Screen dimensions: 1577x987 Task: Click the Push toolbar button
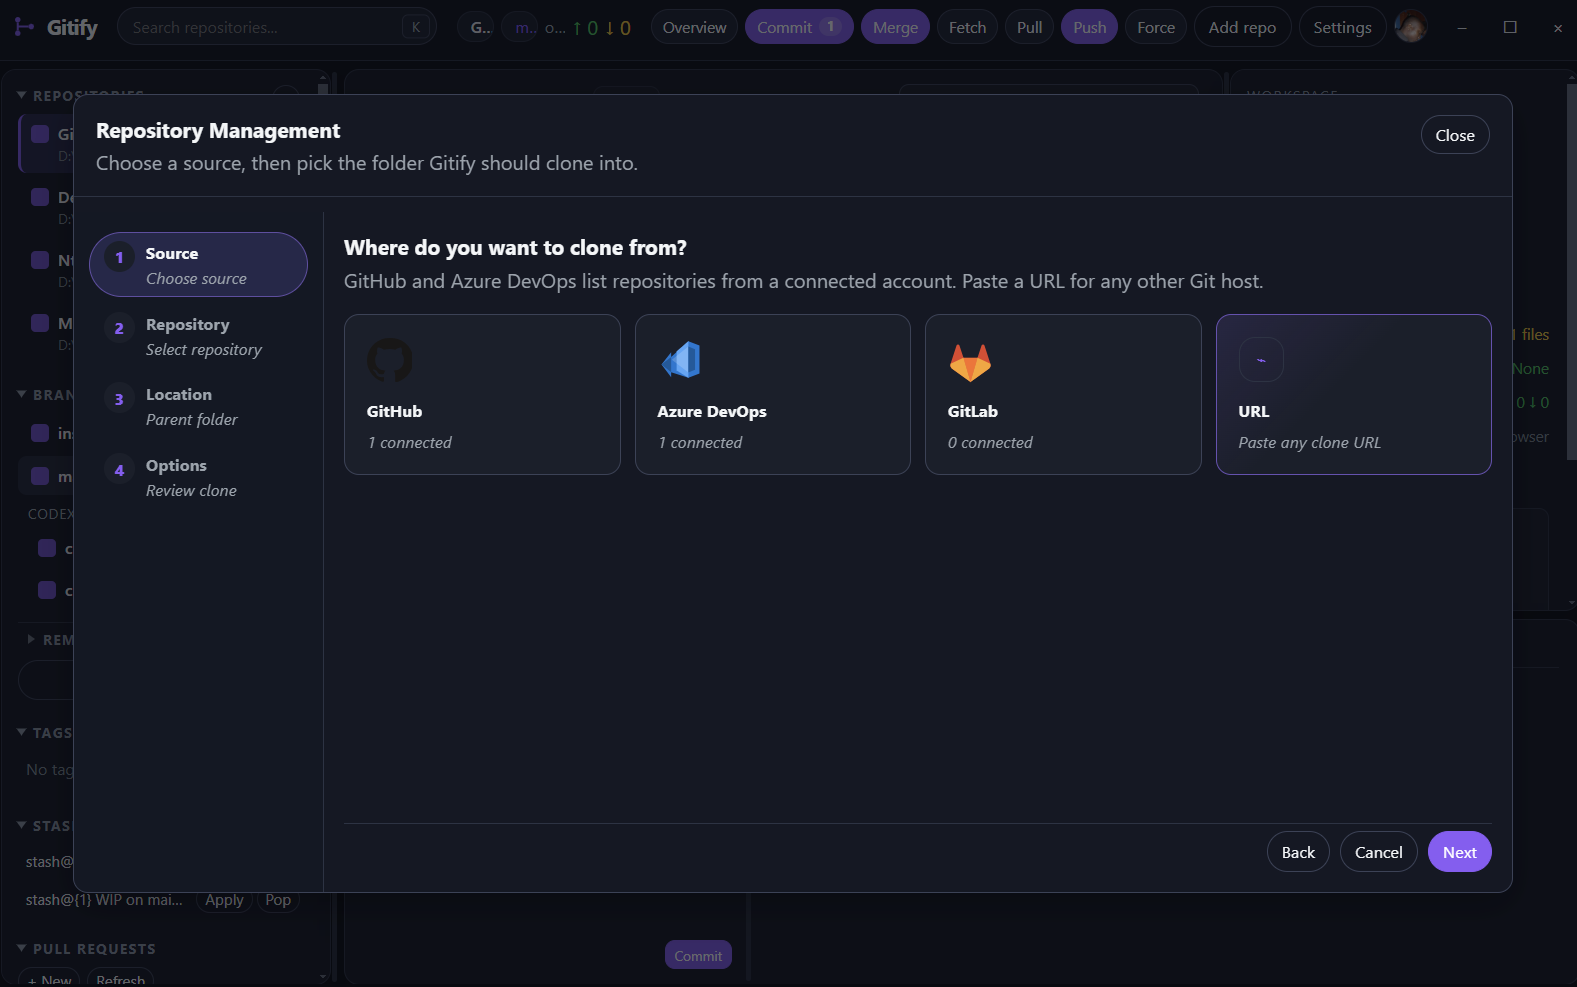click(x=1089, y=27)
